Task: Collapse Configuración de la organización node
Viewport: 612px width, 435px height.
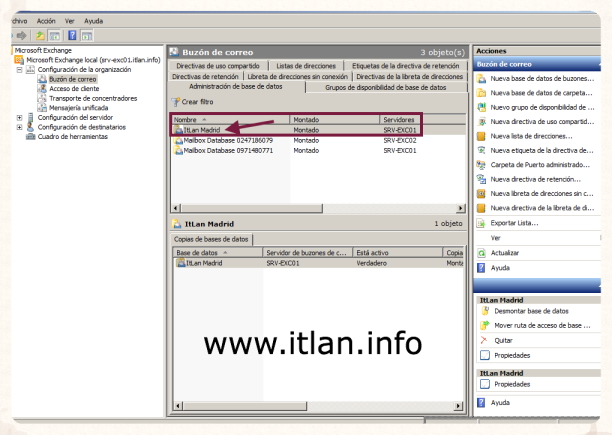Action: tap(19, 69)
